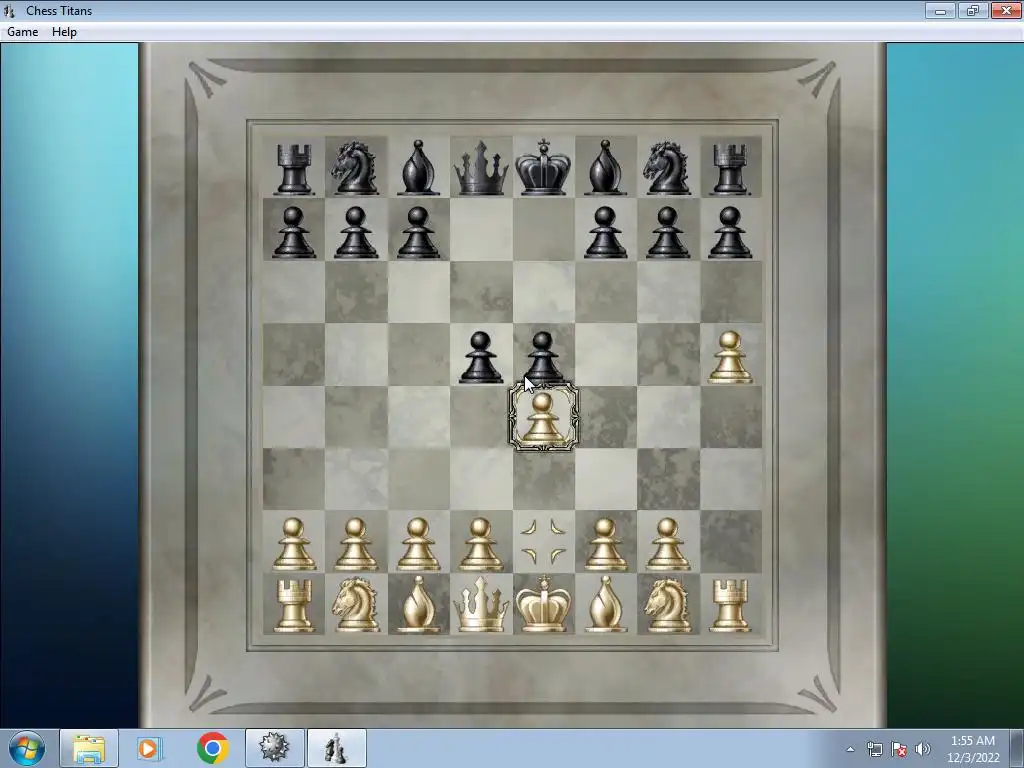
Task: Open the Help menu
Action: pos(64,31)
